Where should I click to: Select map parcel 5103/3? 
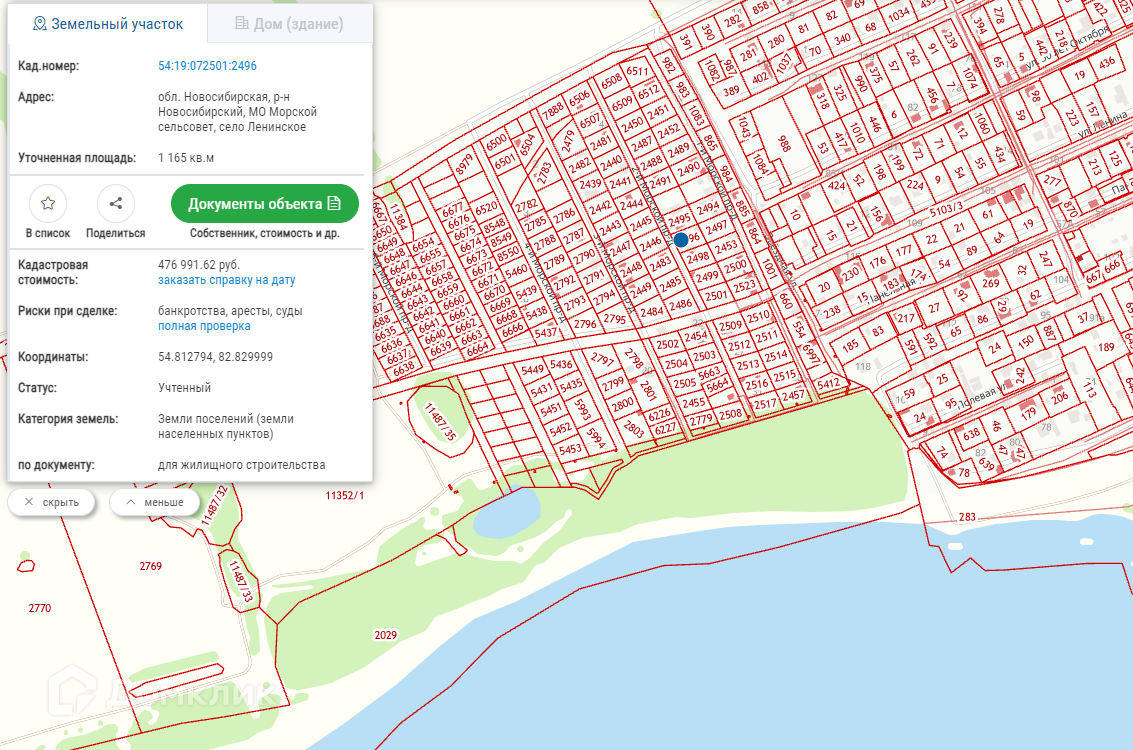point(946,210)
